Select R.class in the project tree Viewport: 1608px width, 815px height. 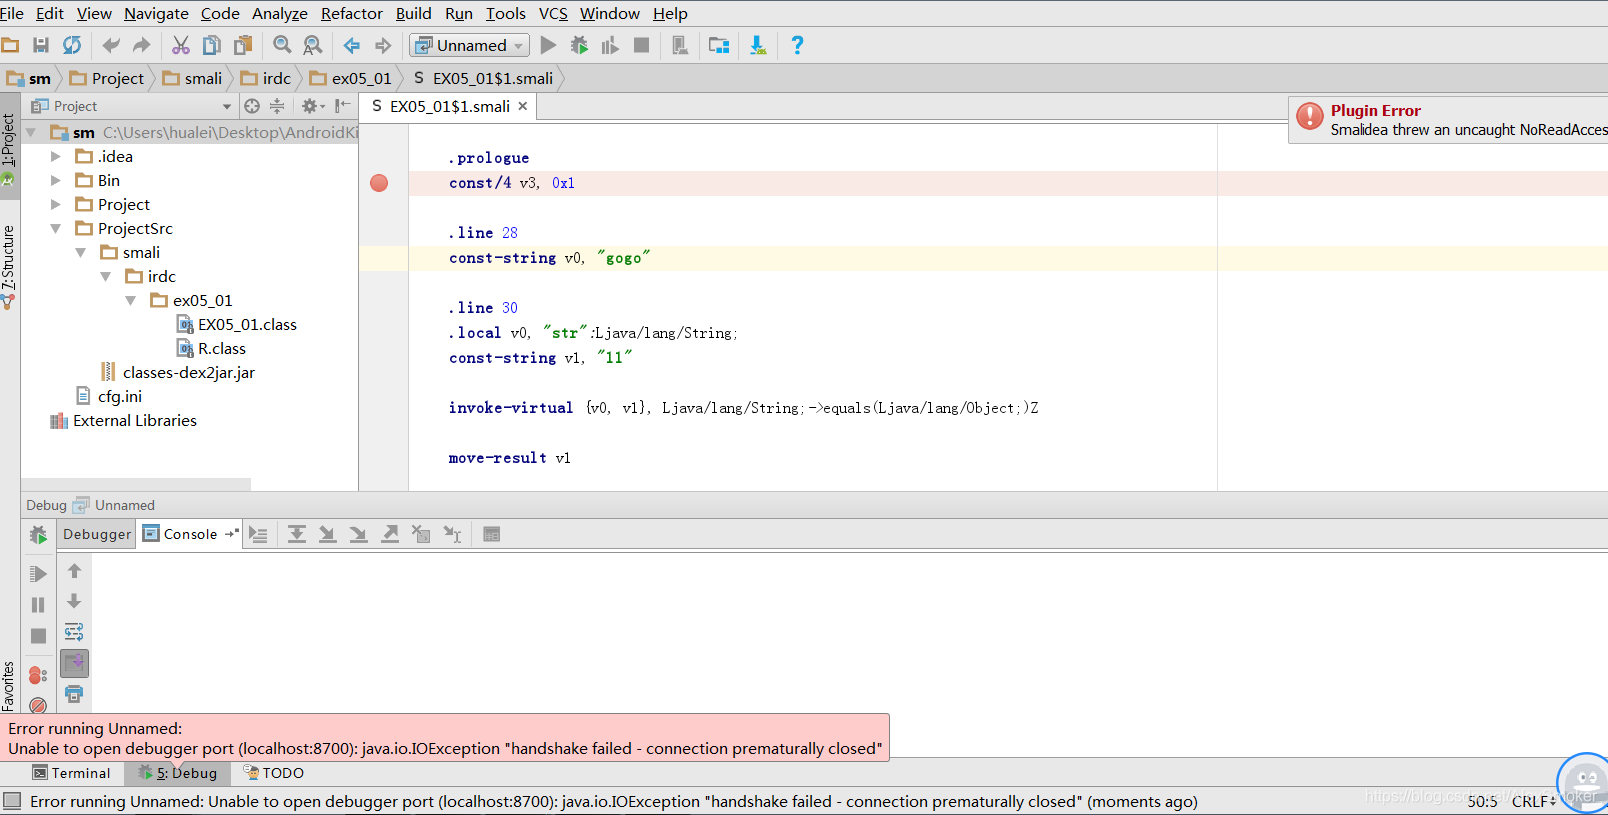tap(211, 348)
